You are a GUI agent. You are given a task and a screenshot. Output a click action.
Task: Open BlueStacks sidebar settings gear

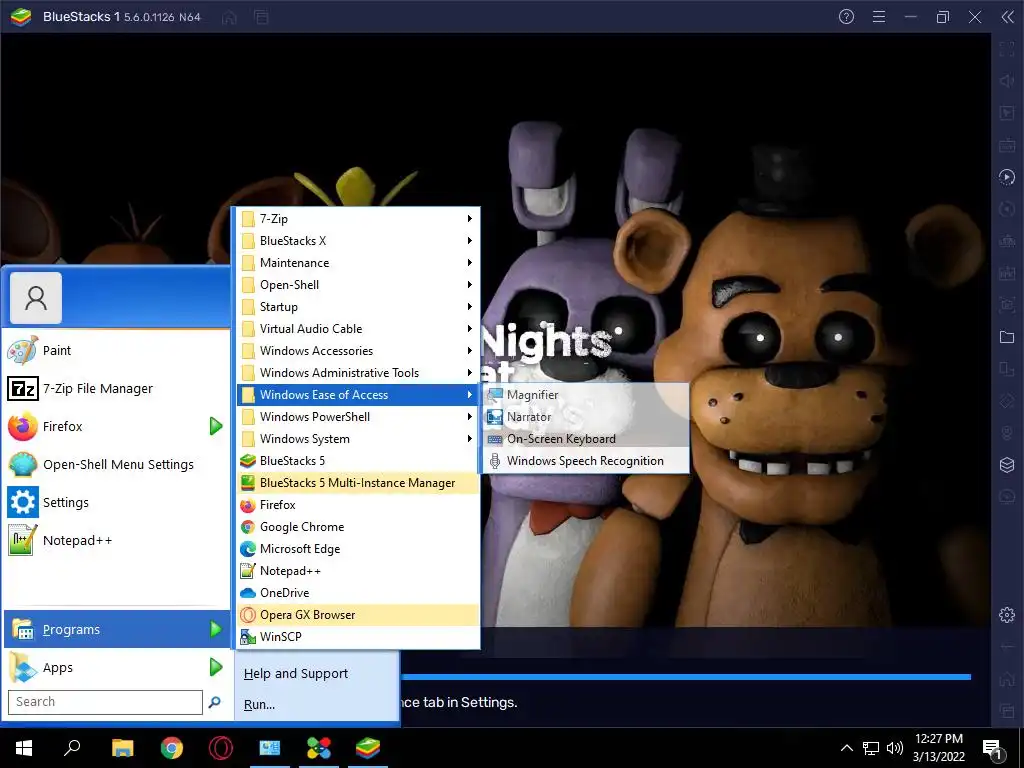coord(1007,615)
